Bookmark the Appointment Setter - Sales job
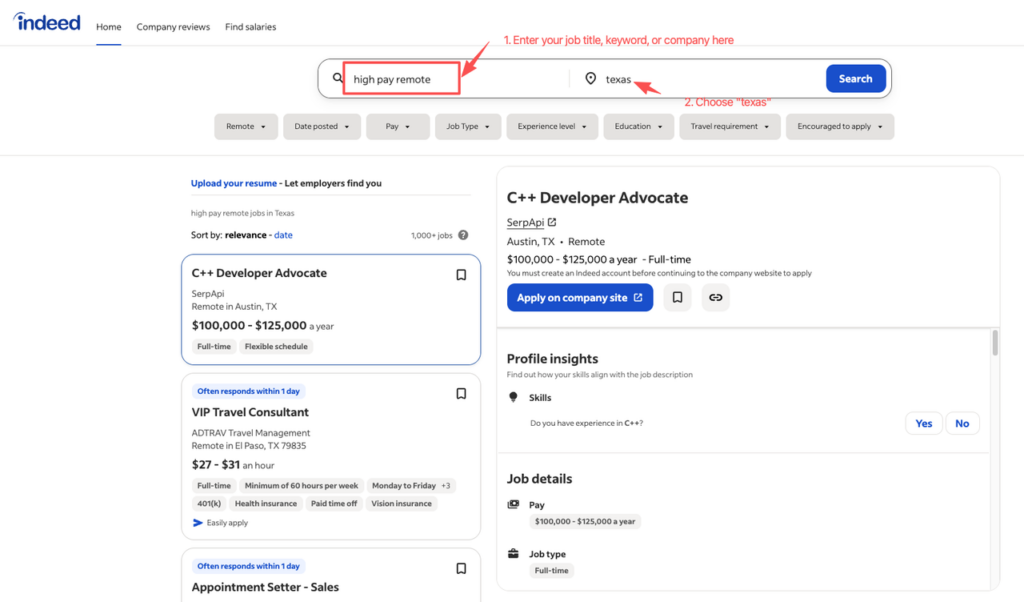This screenshot has height=602, width=1024. pyautogui.click(x=461, y=568)
